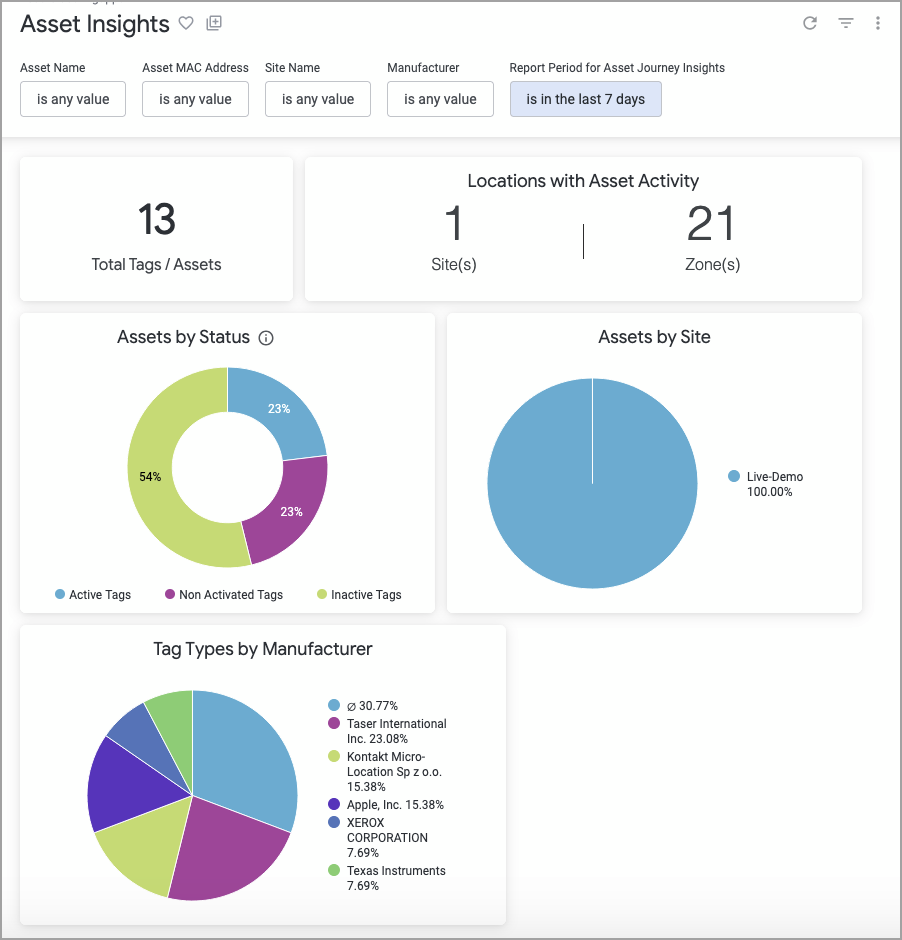The height and width of the screenshot is (940, 902).
Task: Click the Taser International Inc. legend entry
Action: click(387, 731)
